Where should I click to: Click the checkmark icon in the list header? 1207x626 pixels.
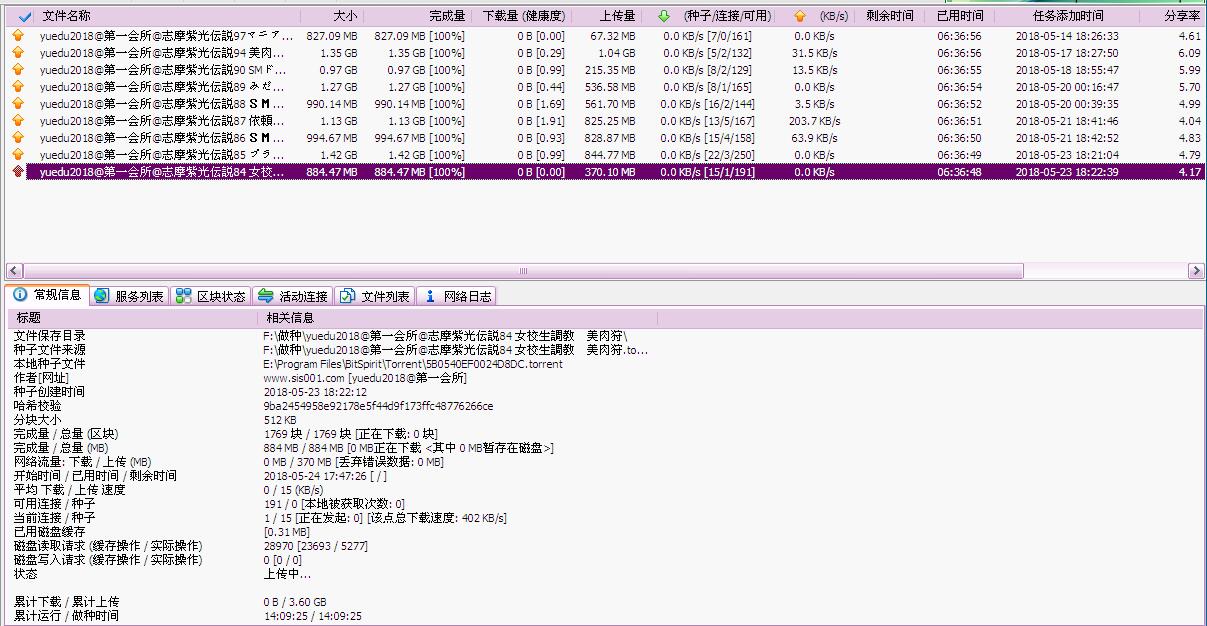(x=25, y=17)
